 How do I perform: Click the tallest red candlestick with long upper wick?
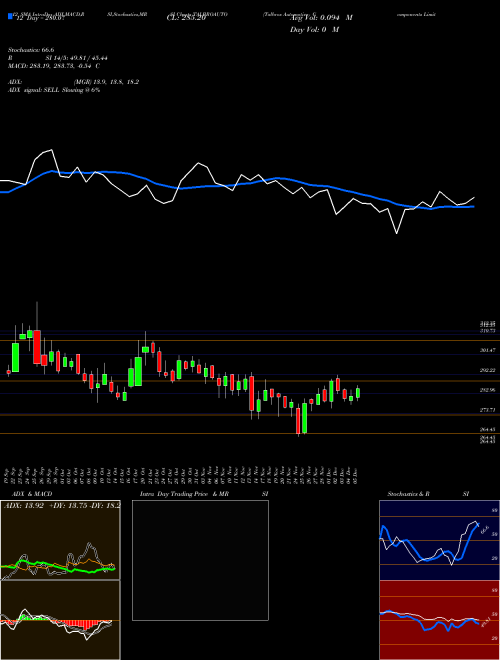tap(37, 347)
